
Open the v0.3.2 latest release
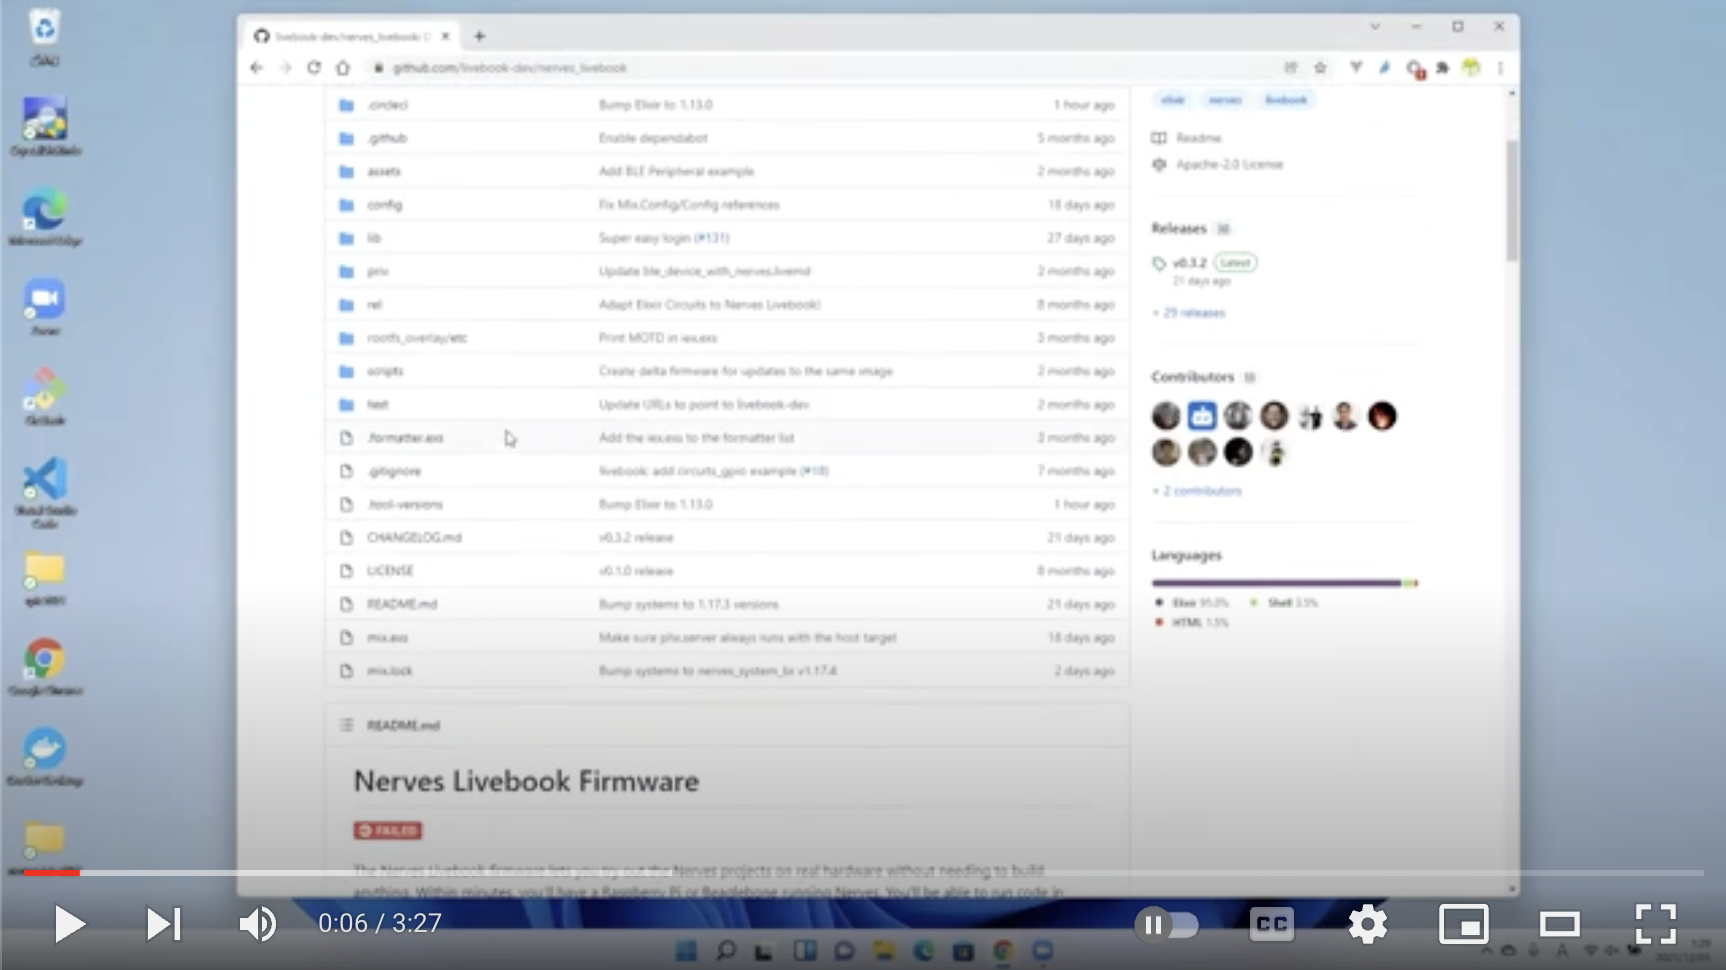[x=1189, y=263]
